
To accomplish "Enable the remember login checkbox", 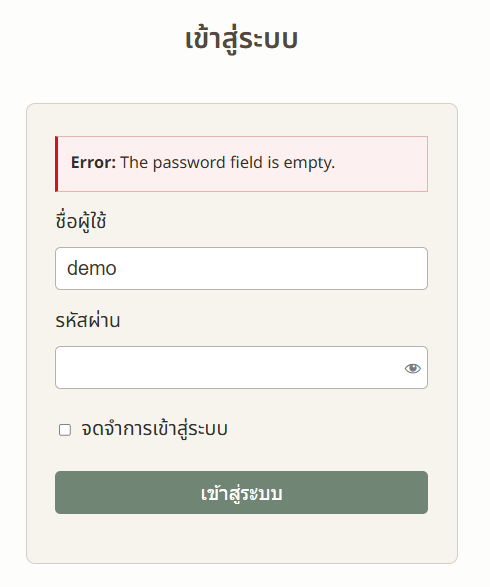I will (65, 430).
